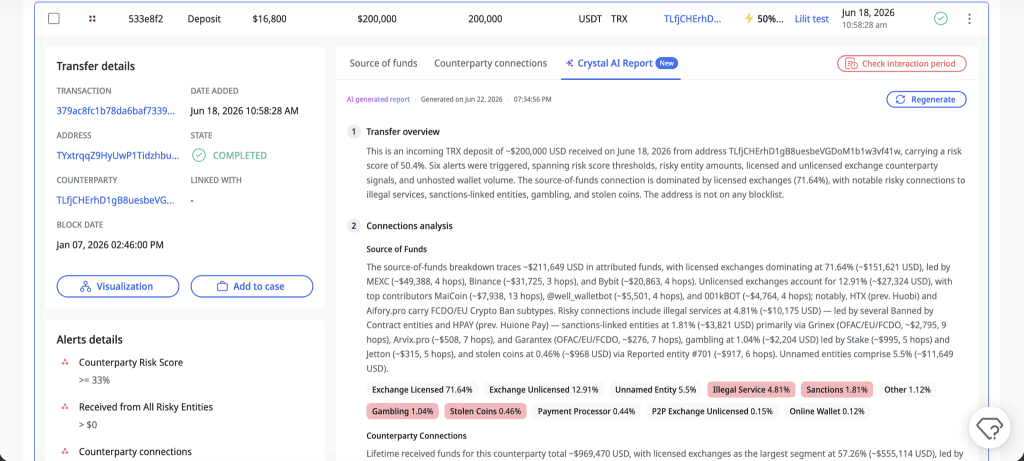
Task: Click the TRX network cell
Action: pyautogui.click(x=619, y=19)
